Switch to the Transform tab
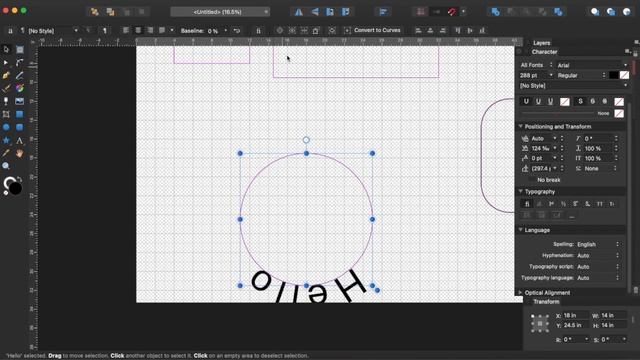 [546, 302]
